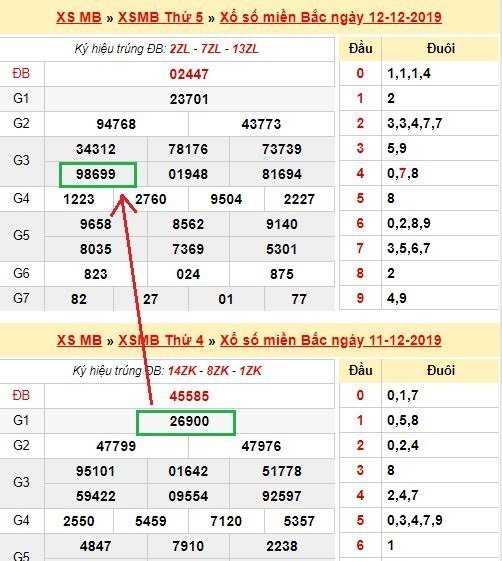
Task: Select tail values 0,1,7 in lower table
Action: (403, 395)
